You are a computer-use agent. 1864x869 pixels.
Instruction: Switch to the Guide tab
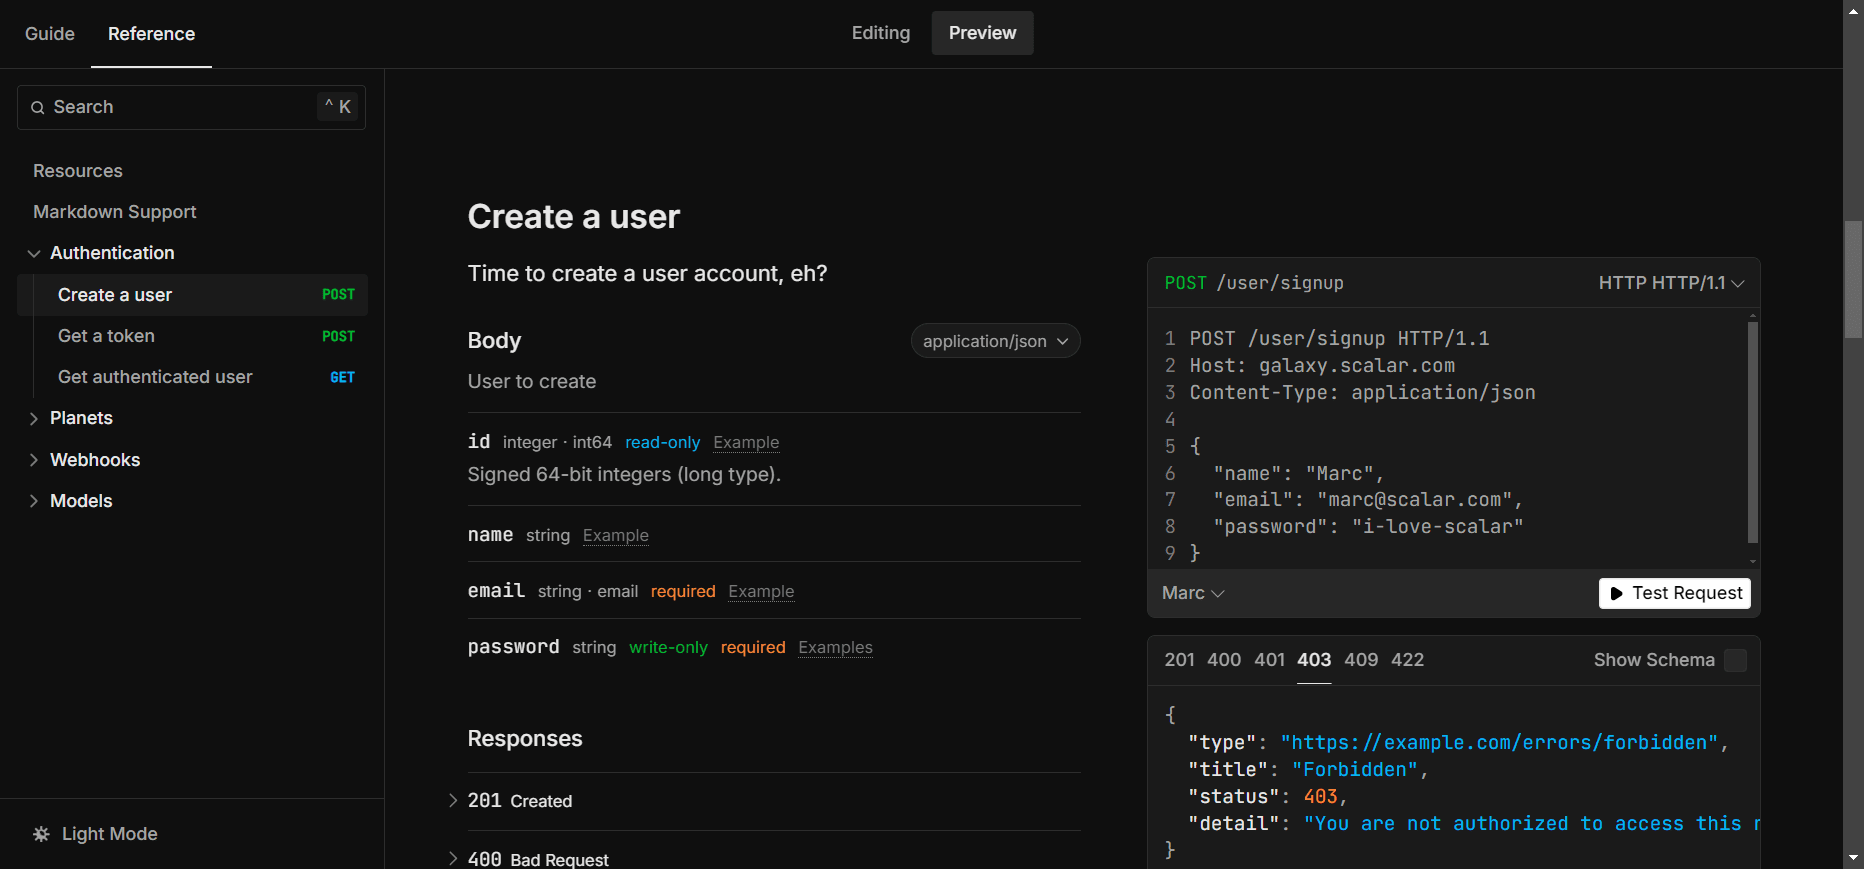[50, 34]
